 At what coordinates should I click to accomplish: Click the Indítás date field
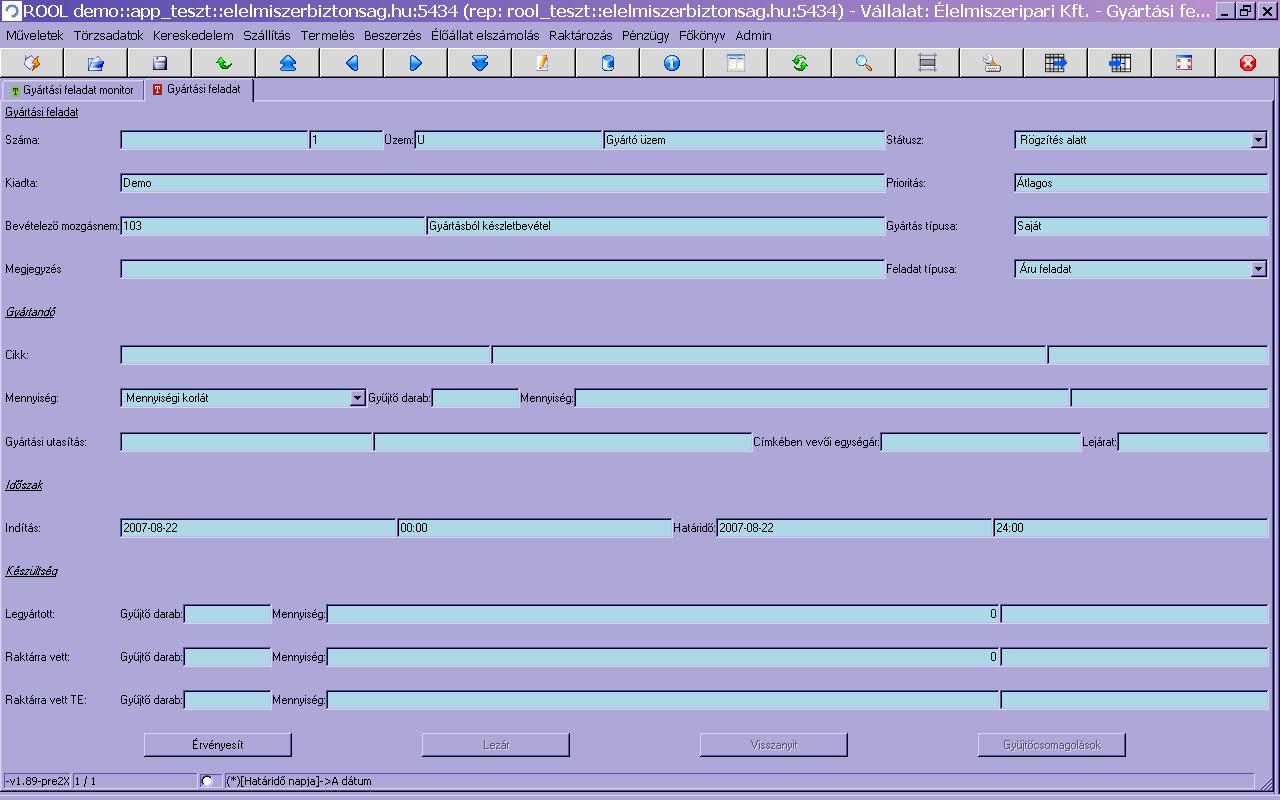click(258, 528)
